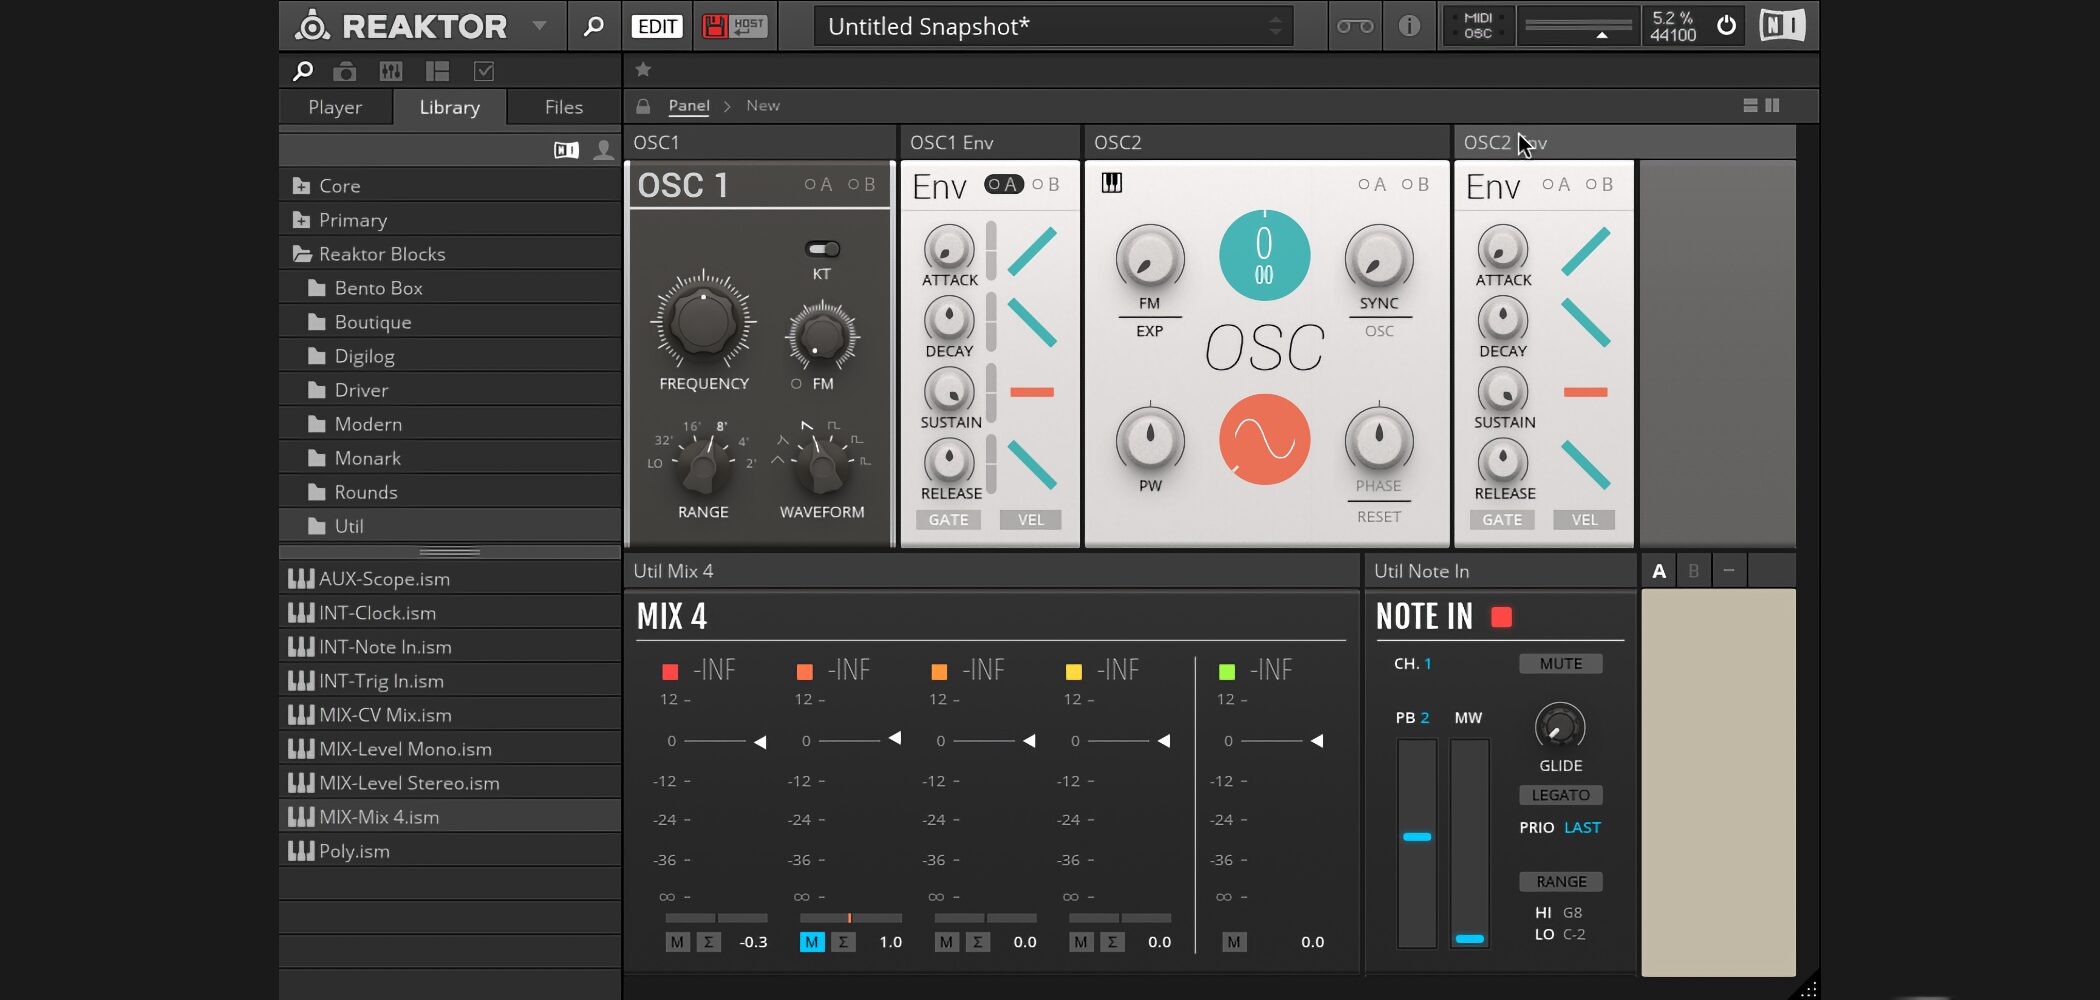Viewport: 2100px width, 1000px height.
Task: Toggle sum Σ button on first mixer channel
Action: (709, 942)
